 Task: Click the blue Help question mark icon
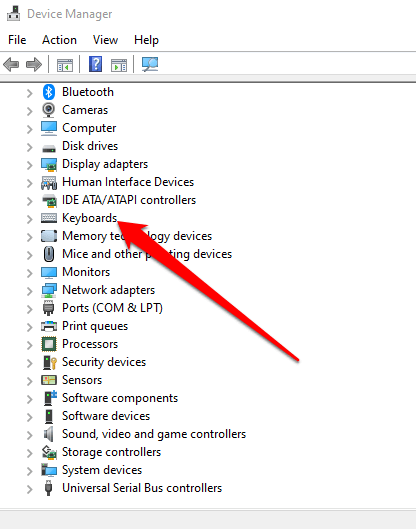click(95, 64)
